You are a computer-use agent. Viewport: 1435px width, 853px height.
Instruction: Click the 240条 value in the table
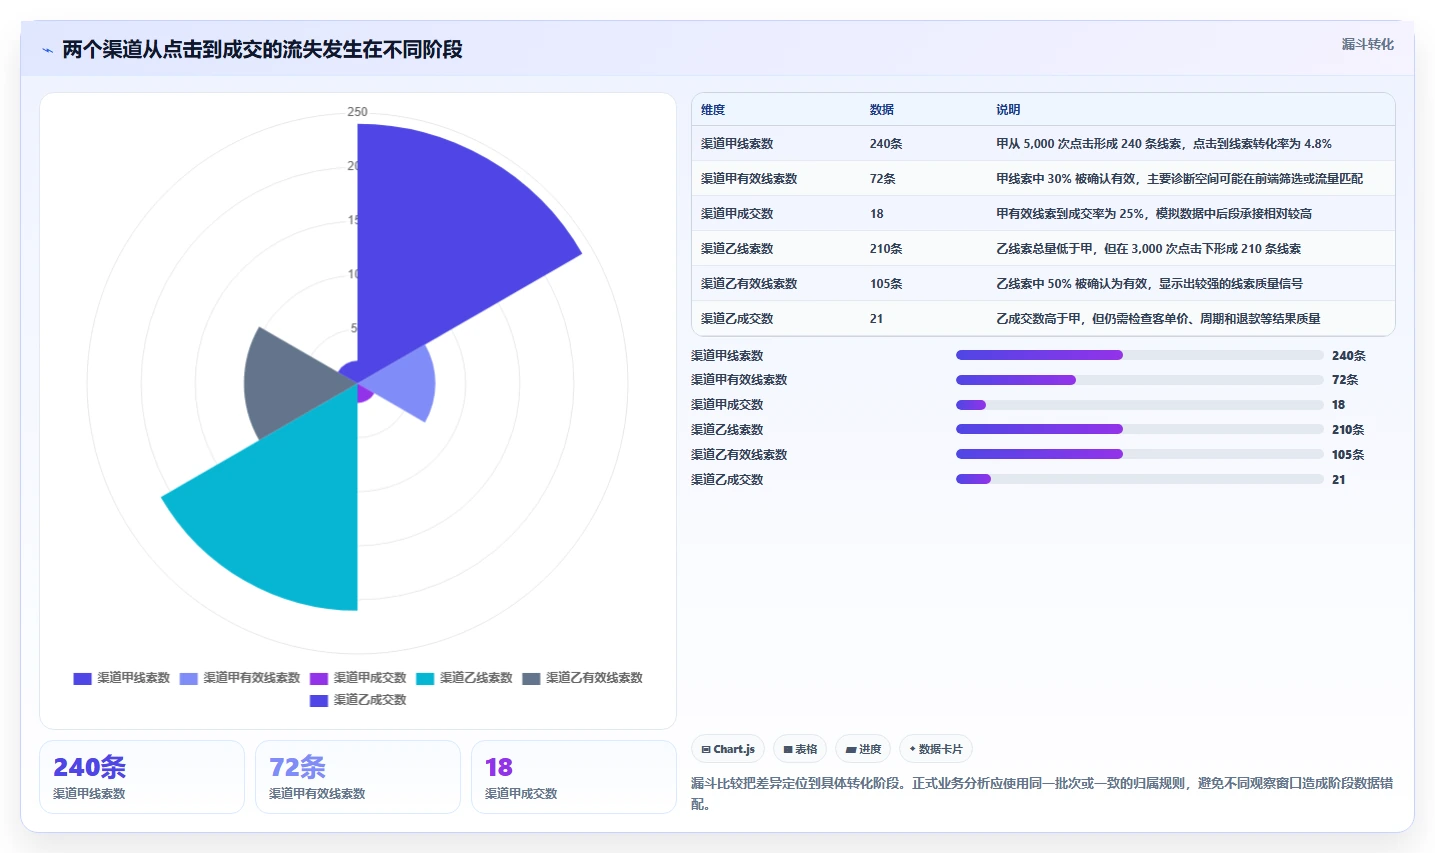pyautogui.click(x=886, y=144)
